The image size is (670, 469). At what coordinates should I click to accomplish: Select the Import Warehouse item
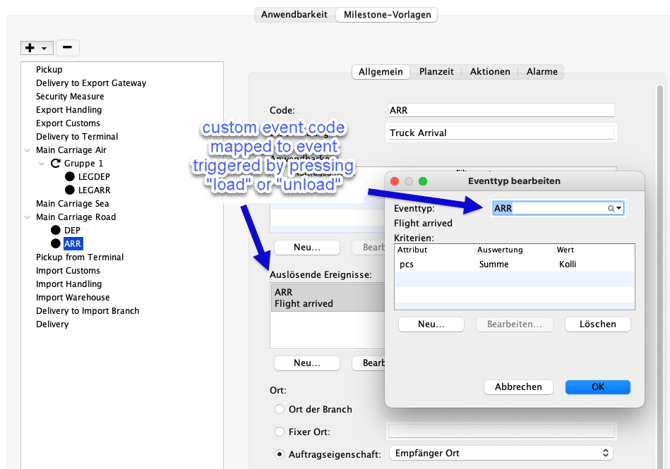click(x=73, y=297)
